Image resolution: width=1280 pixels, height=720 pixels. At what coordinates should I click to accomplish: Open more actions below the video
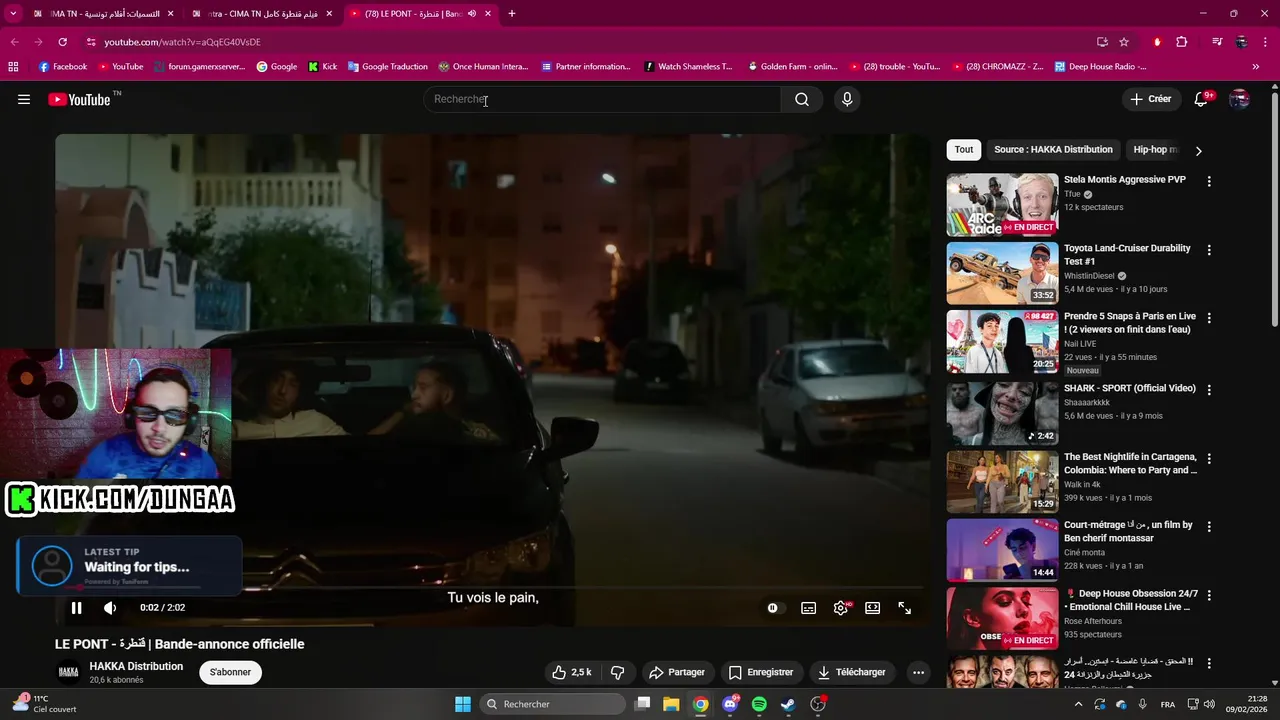tap(918, 672)
